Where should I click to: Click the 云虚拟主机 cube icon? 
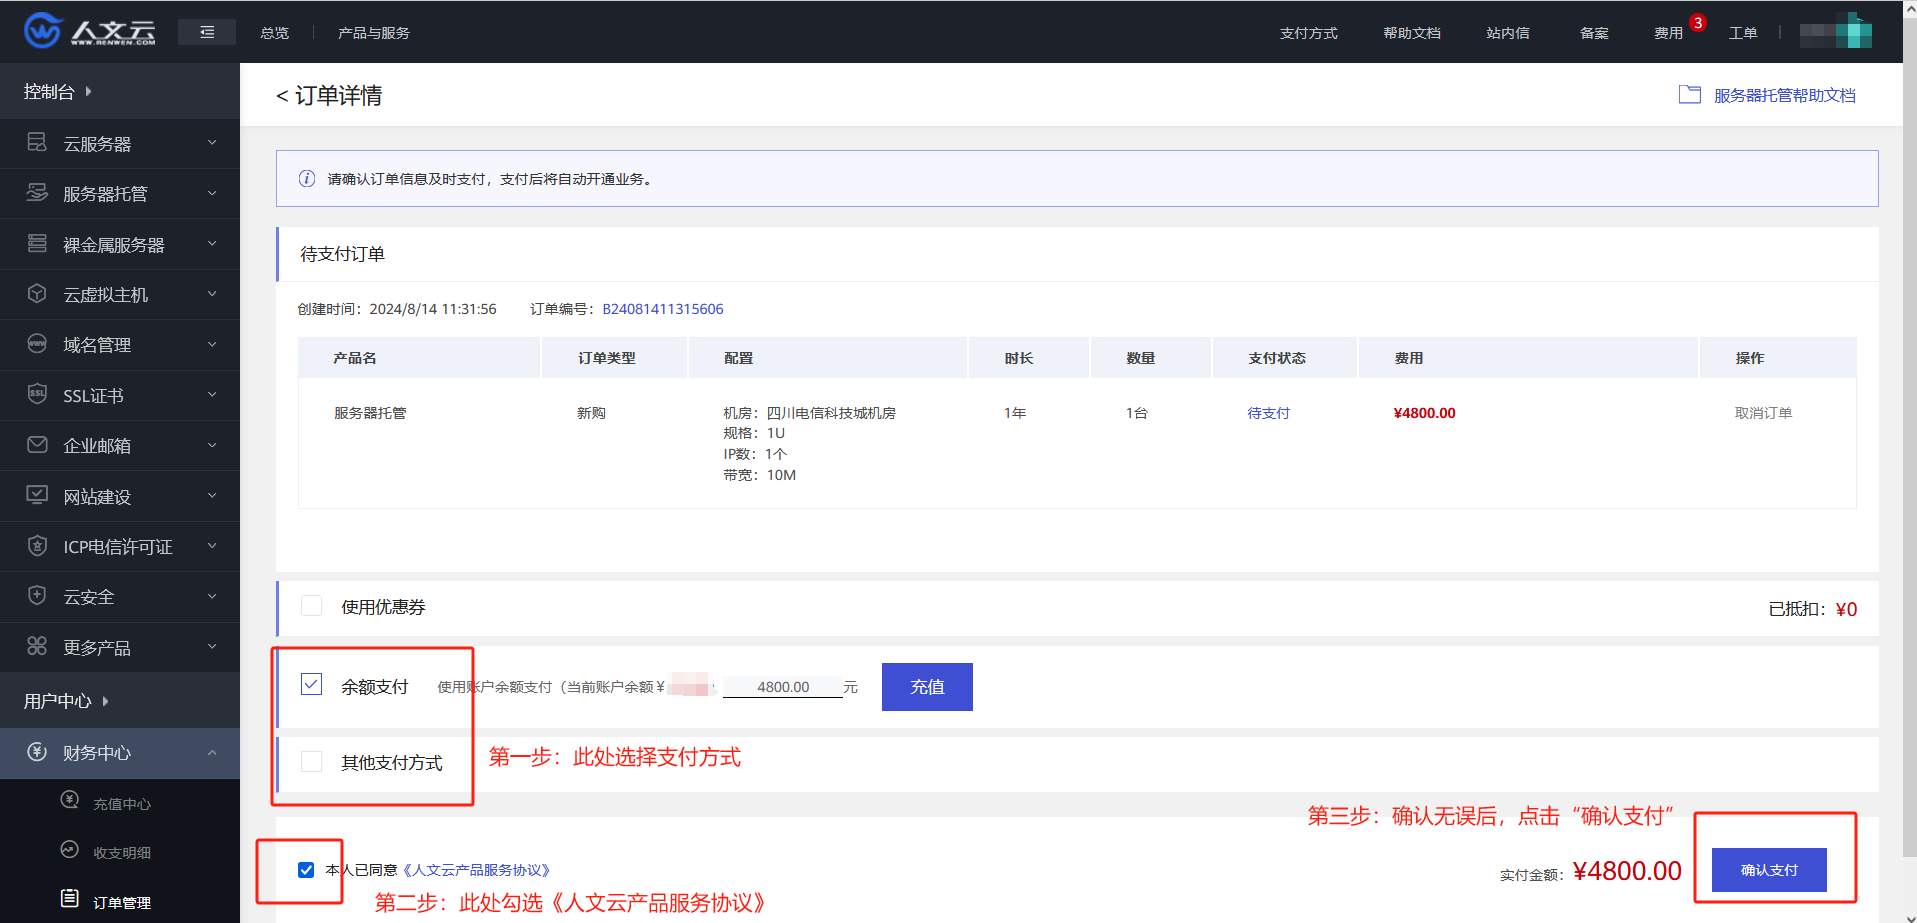[x=37, y=293]
